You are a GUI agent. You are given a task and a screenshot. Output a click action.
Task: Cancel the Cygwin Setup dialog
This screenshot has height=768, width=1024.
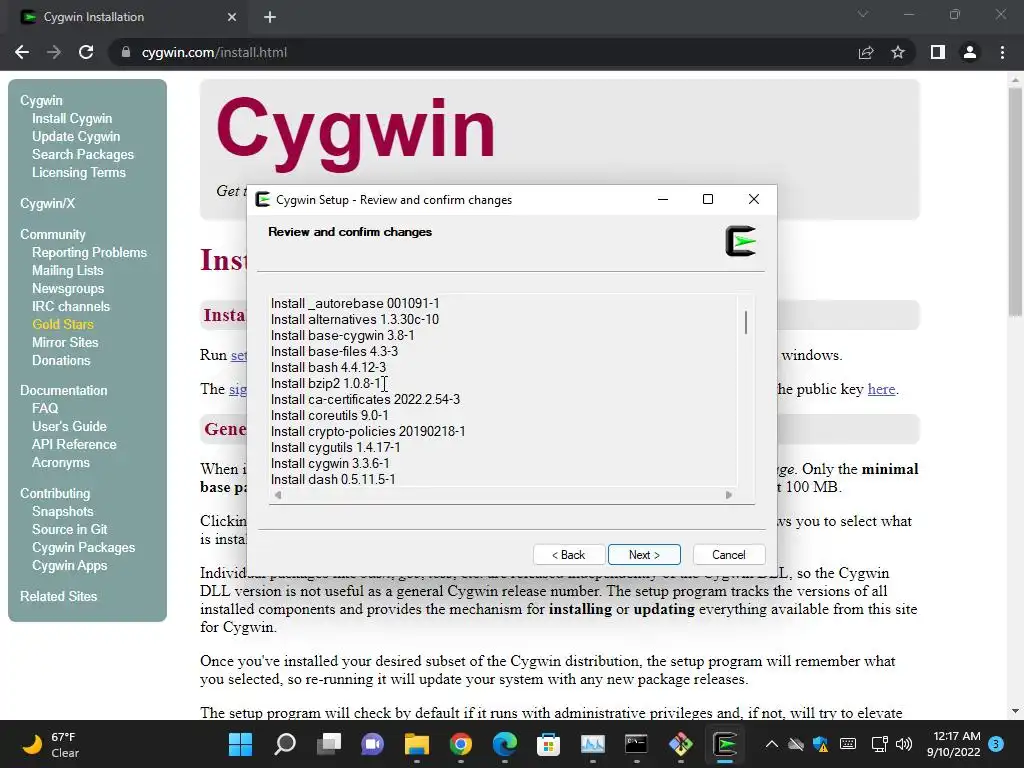[728, 554]
